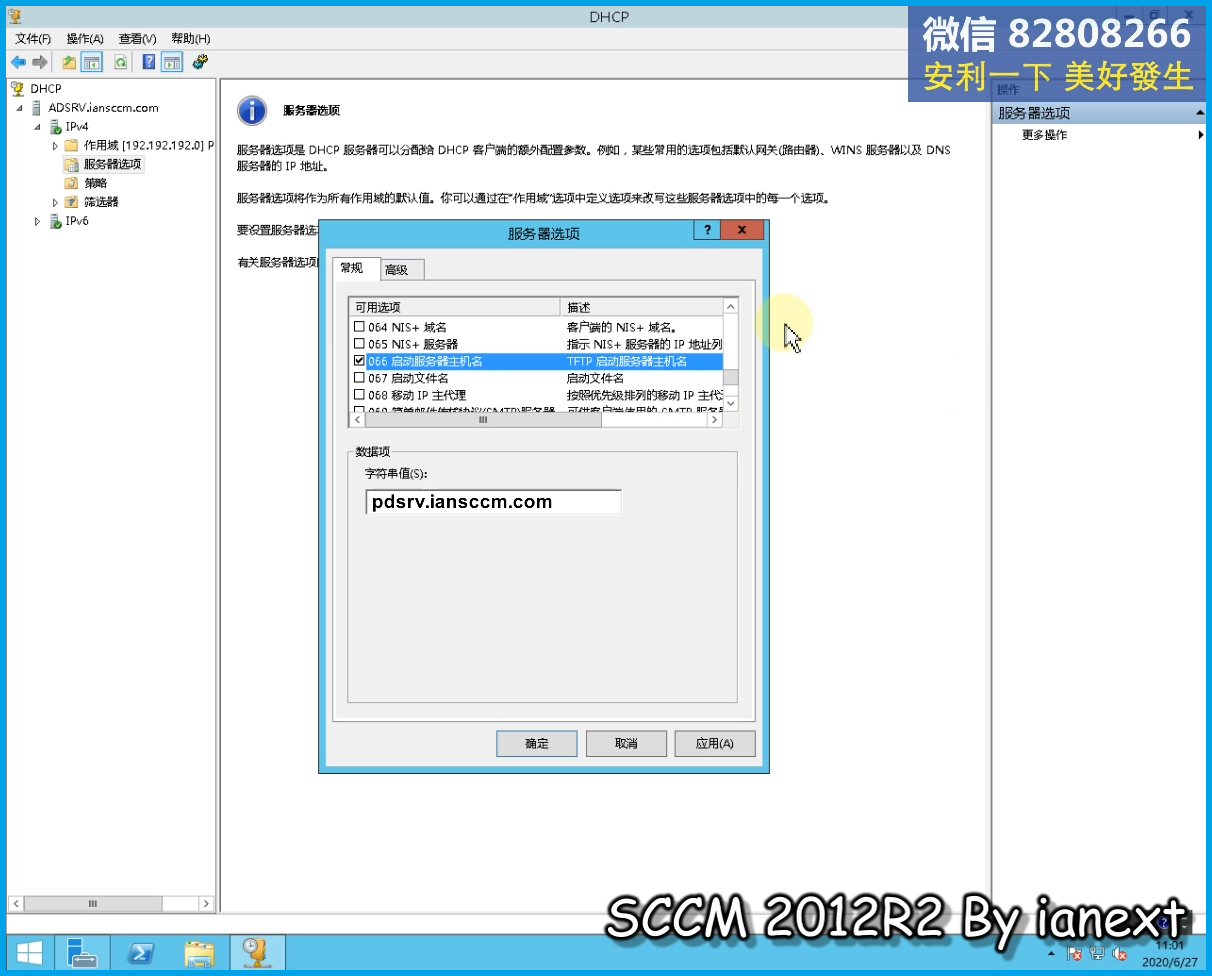Click the network tray icon

[1097, 954]
